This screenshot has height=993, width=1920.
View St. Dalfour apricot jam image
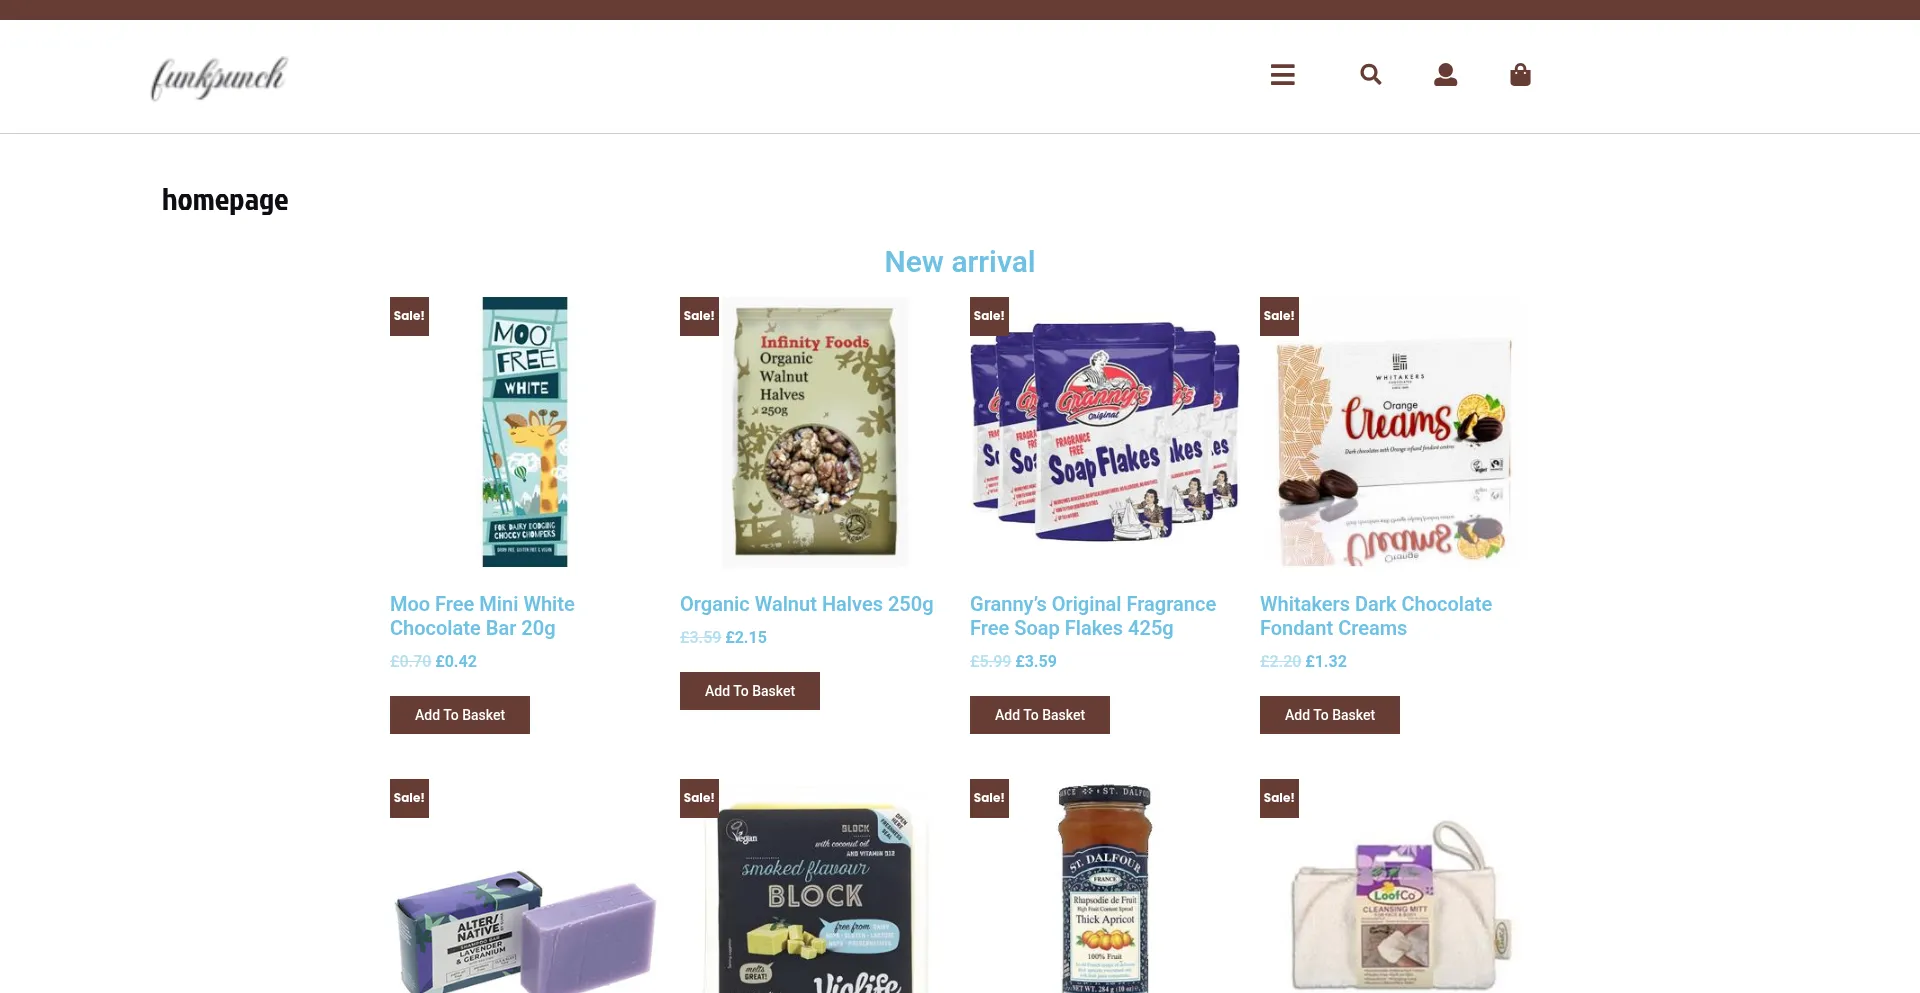click(x=1105, y=886)
